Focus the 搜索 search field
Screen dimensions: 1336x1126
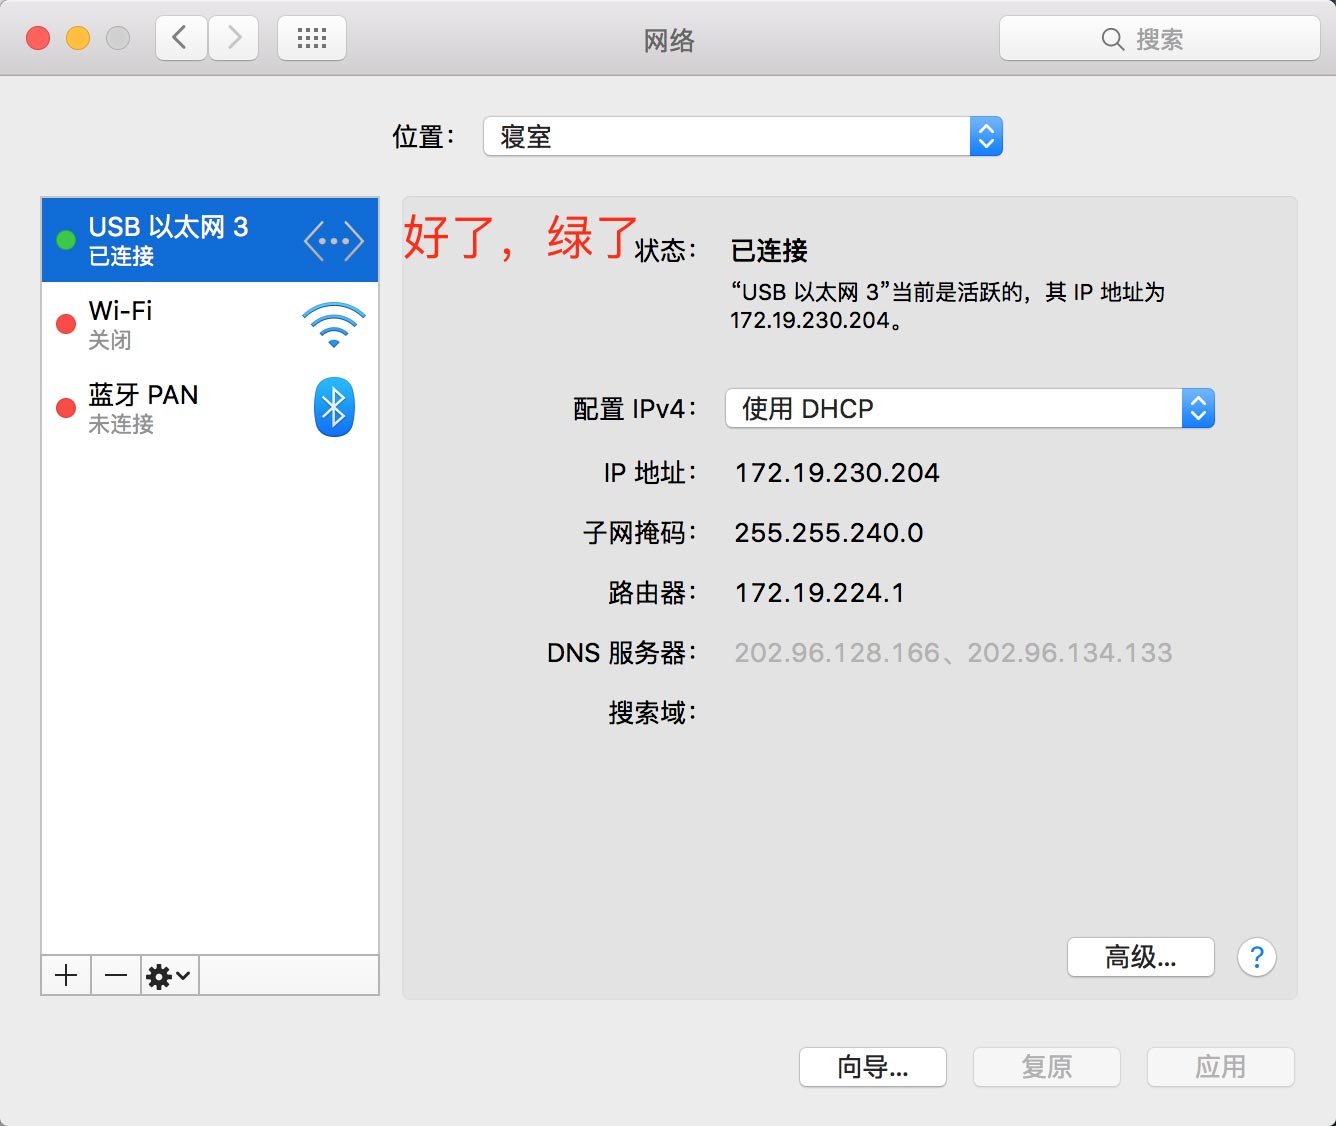click(x=1160, y=39)
